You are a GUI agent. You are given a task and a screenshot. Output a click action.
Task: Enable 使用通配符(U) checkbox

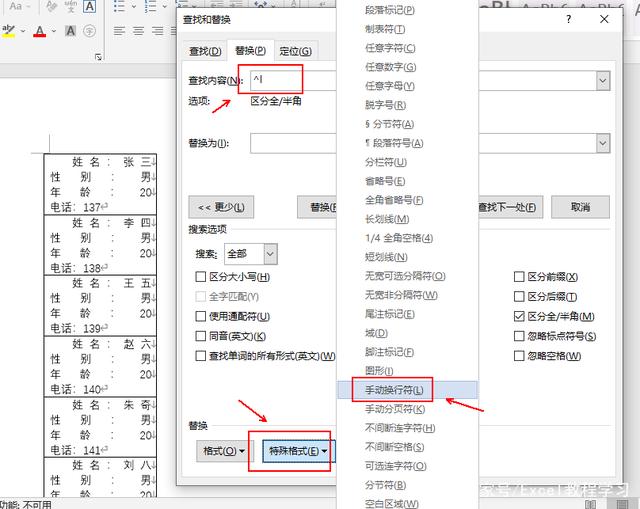(200, 316)
